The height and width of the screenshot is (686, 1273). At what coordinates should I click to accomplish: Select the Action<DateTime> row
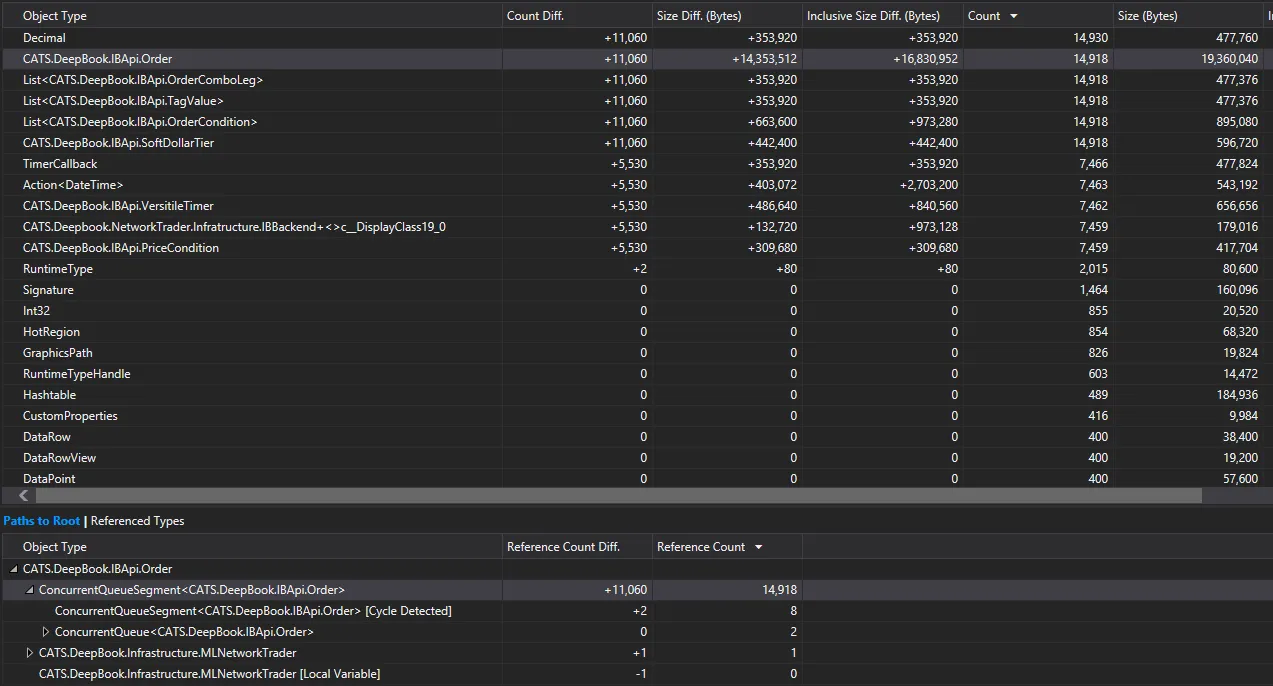point(636,185)
